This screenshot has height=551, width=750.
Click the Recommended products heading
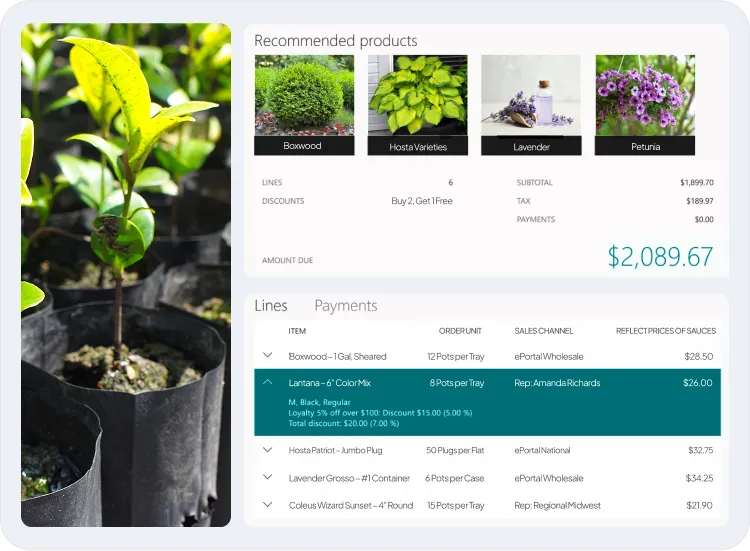[x=336, y=41]
